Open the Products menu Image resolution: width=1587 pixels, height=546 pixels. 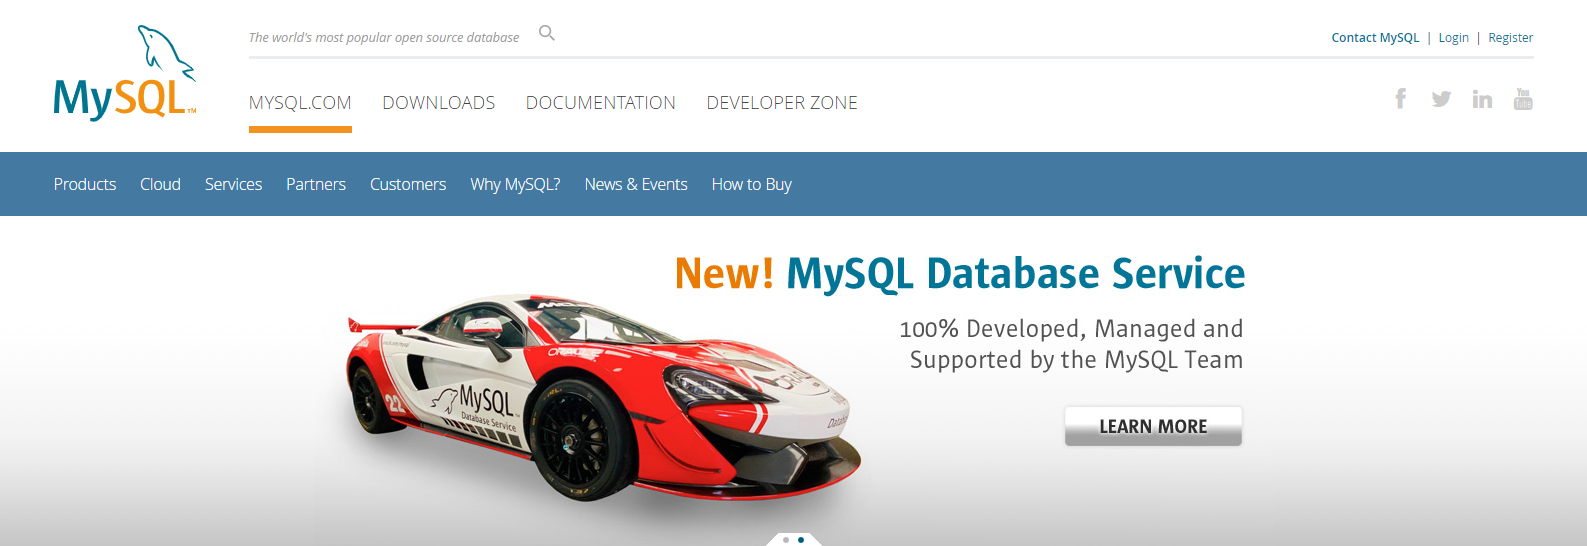pyautogui.click(x=85, y=184)
